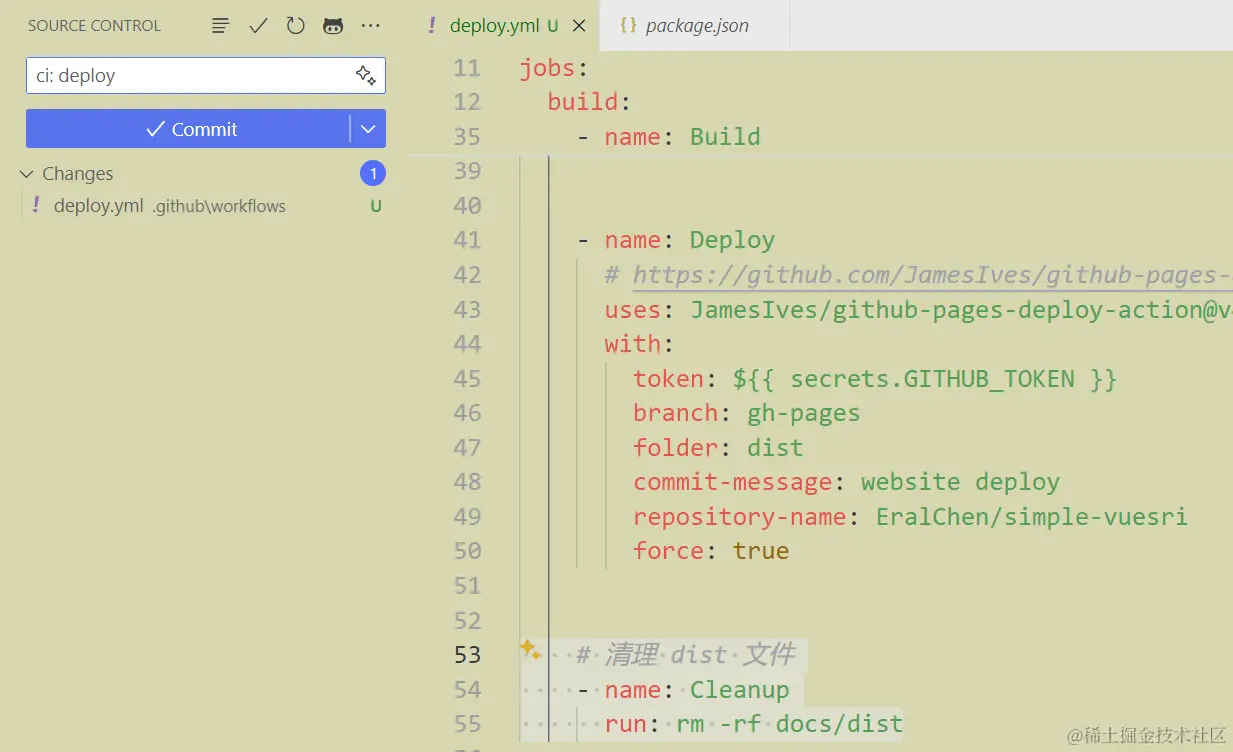Image resolution: width=1233 pixels, height=752 pixels.
Task: Click the checkmark commit icon in header
Action: pos(258,26)
